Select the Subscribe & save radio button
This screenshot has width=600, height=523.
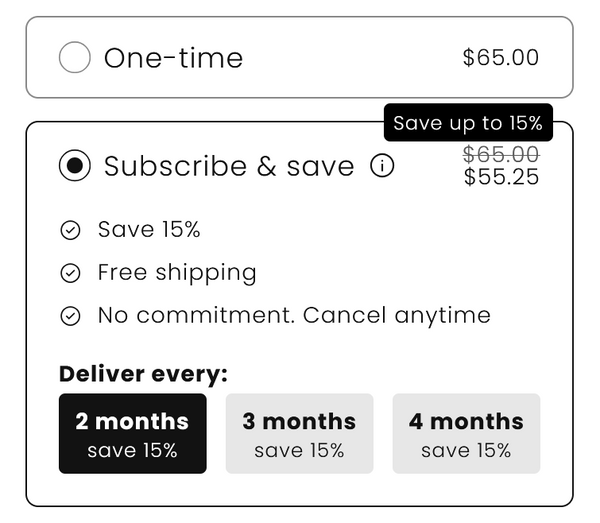click(75, 166)
